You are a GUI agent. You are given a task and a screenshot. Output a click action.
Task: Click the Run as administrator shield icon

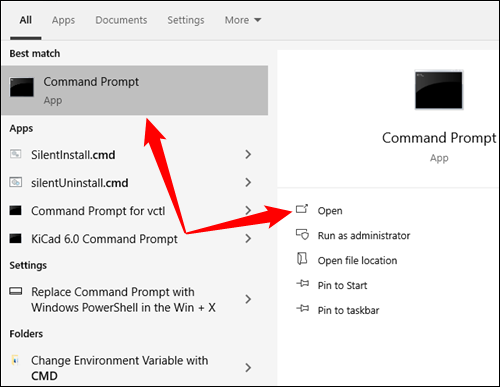[x=303, y=234]
